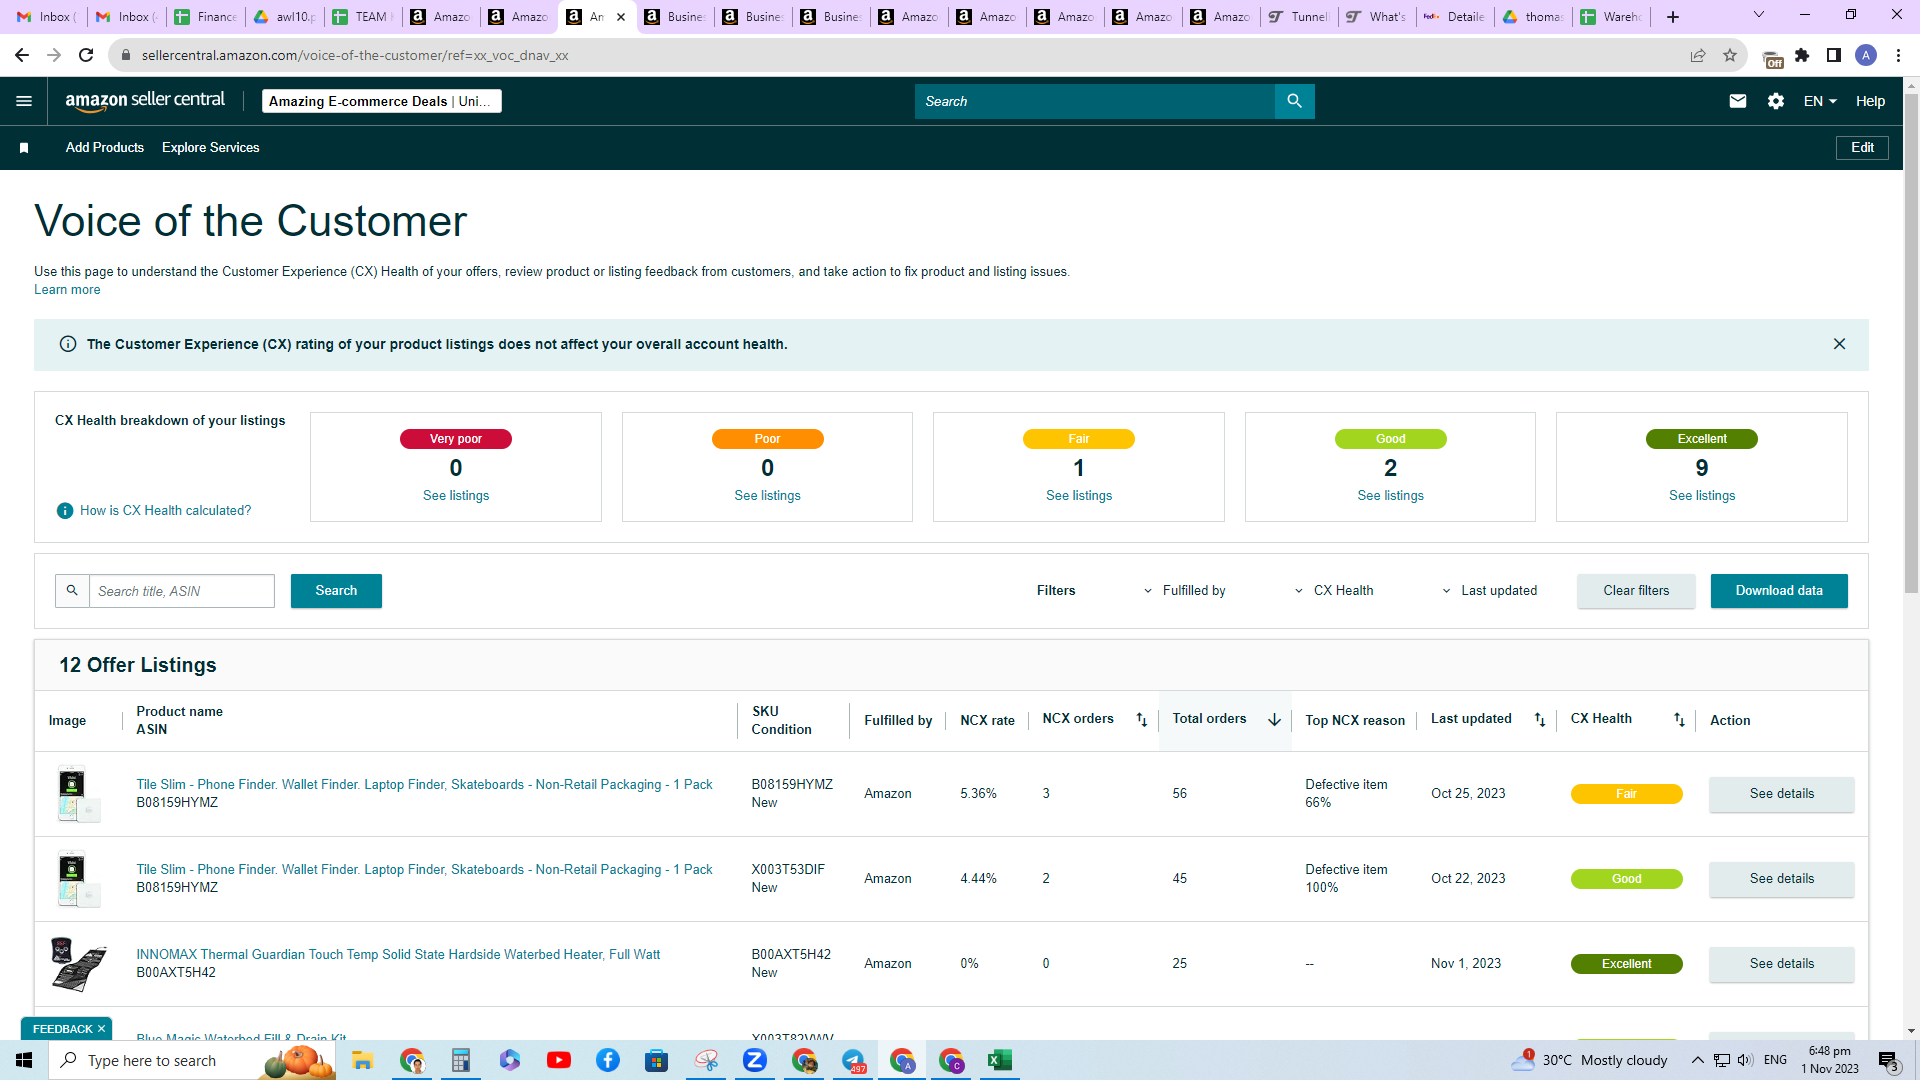
Task: Focus the Search title, ASIN input field
Action: (182, 591)
